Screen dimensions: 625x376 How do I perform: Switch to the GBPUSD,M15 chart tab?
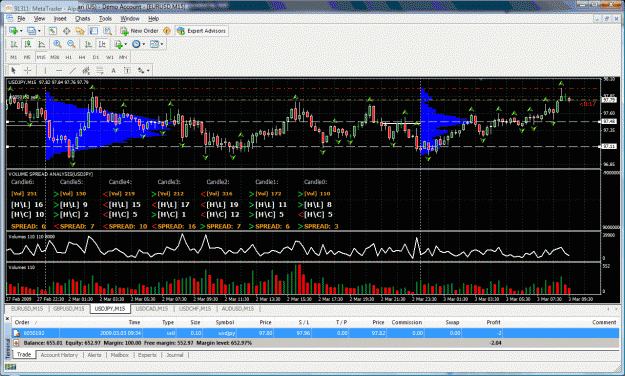click(x=69, y=309)
